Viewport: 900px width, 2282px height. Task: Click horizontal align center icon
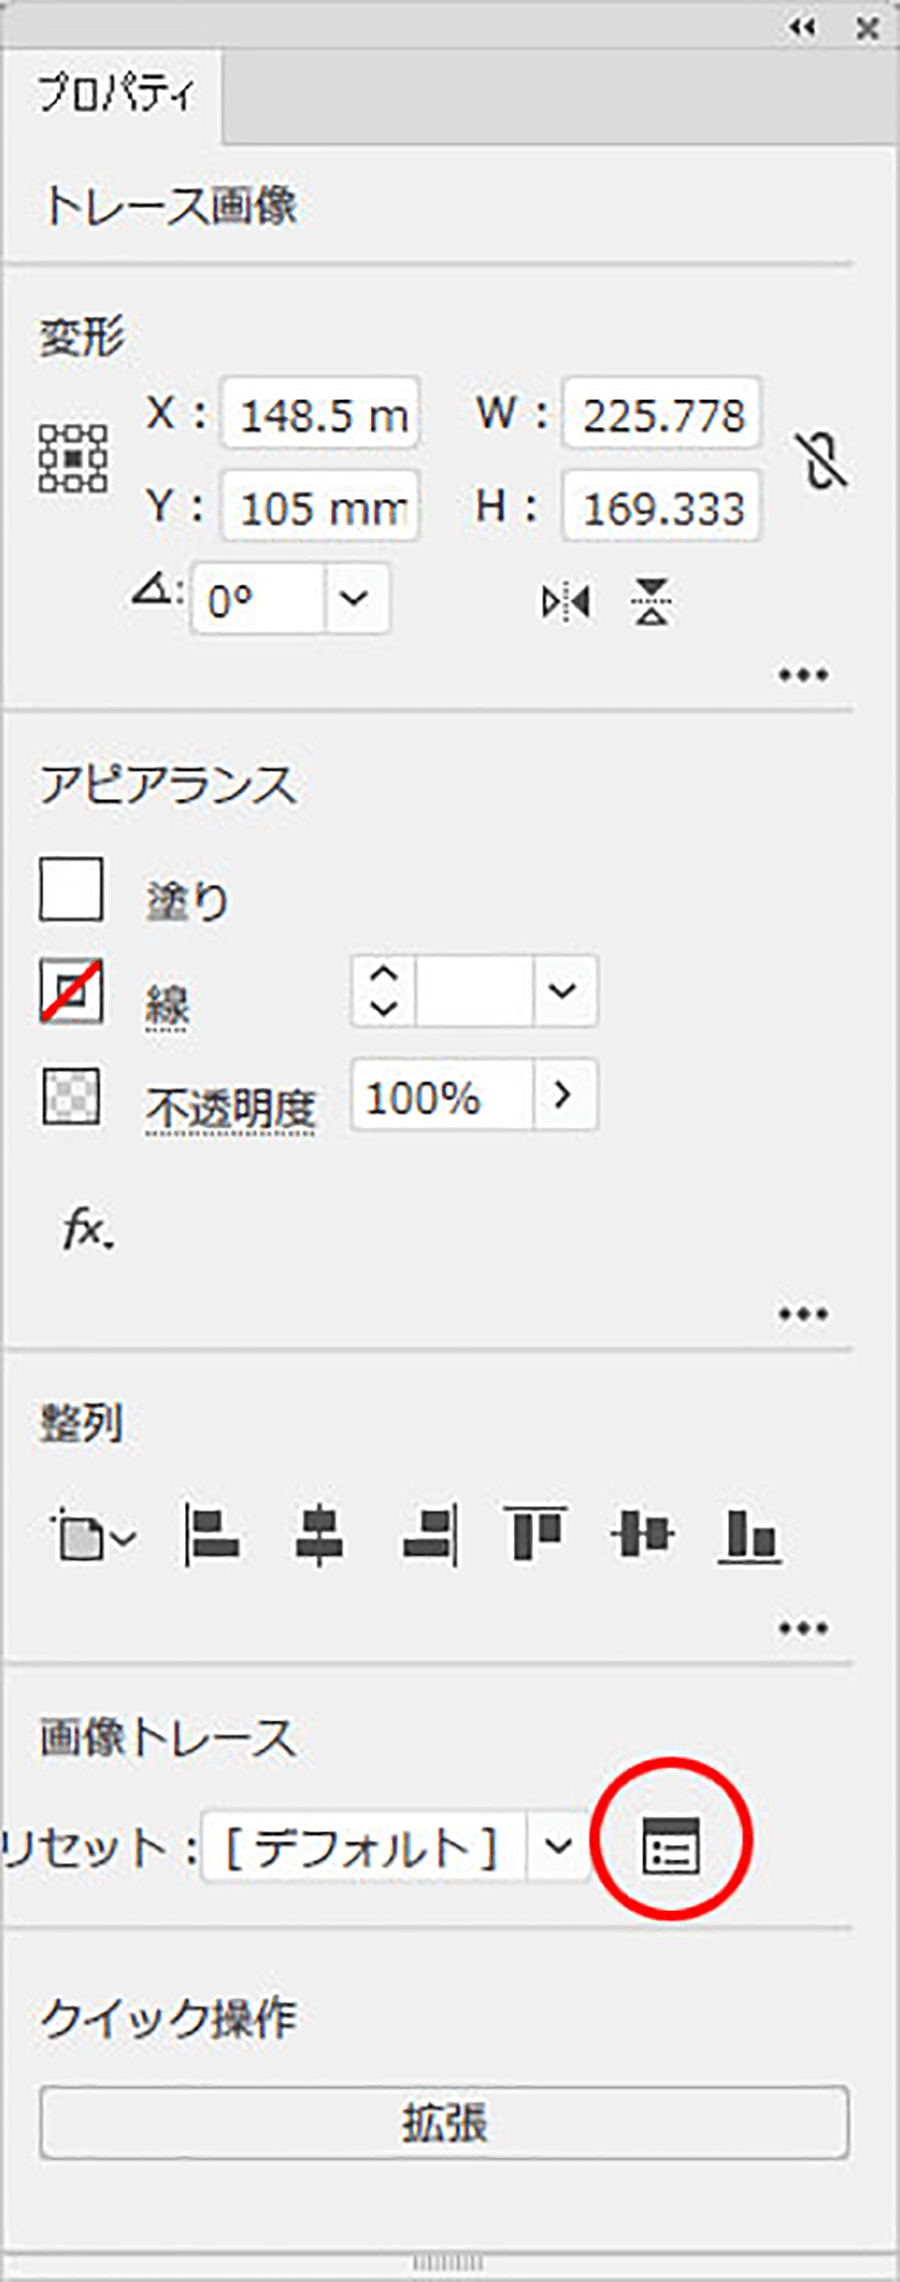tap(319, 1534)
